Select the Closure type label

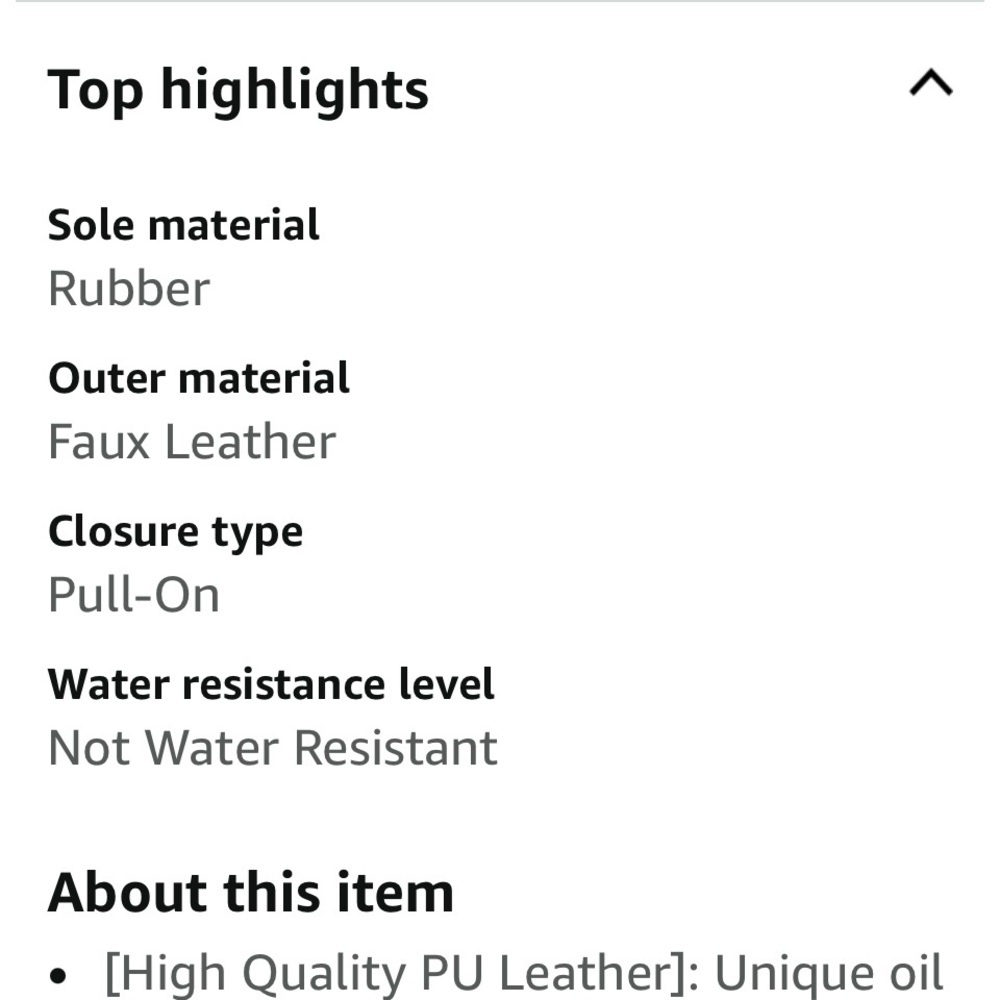tap(175, 533)
